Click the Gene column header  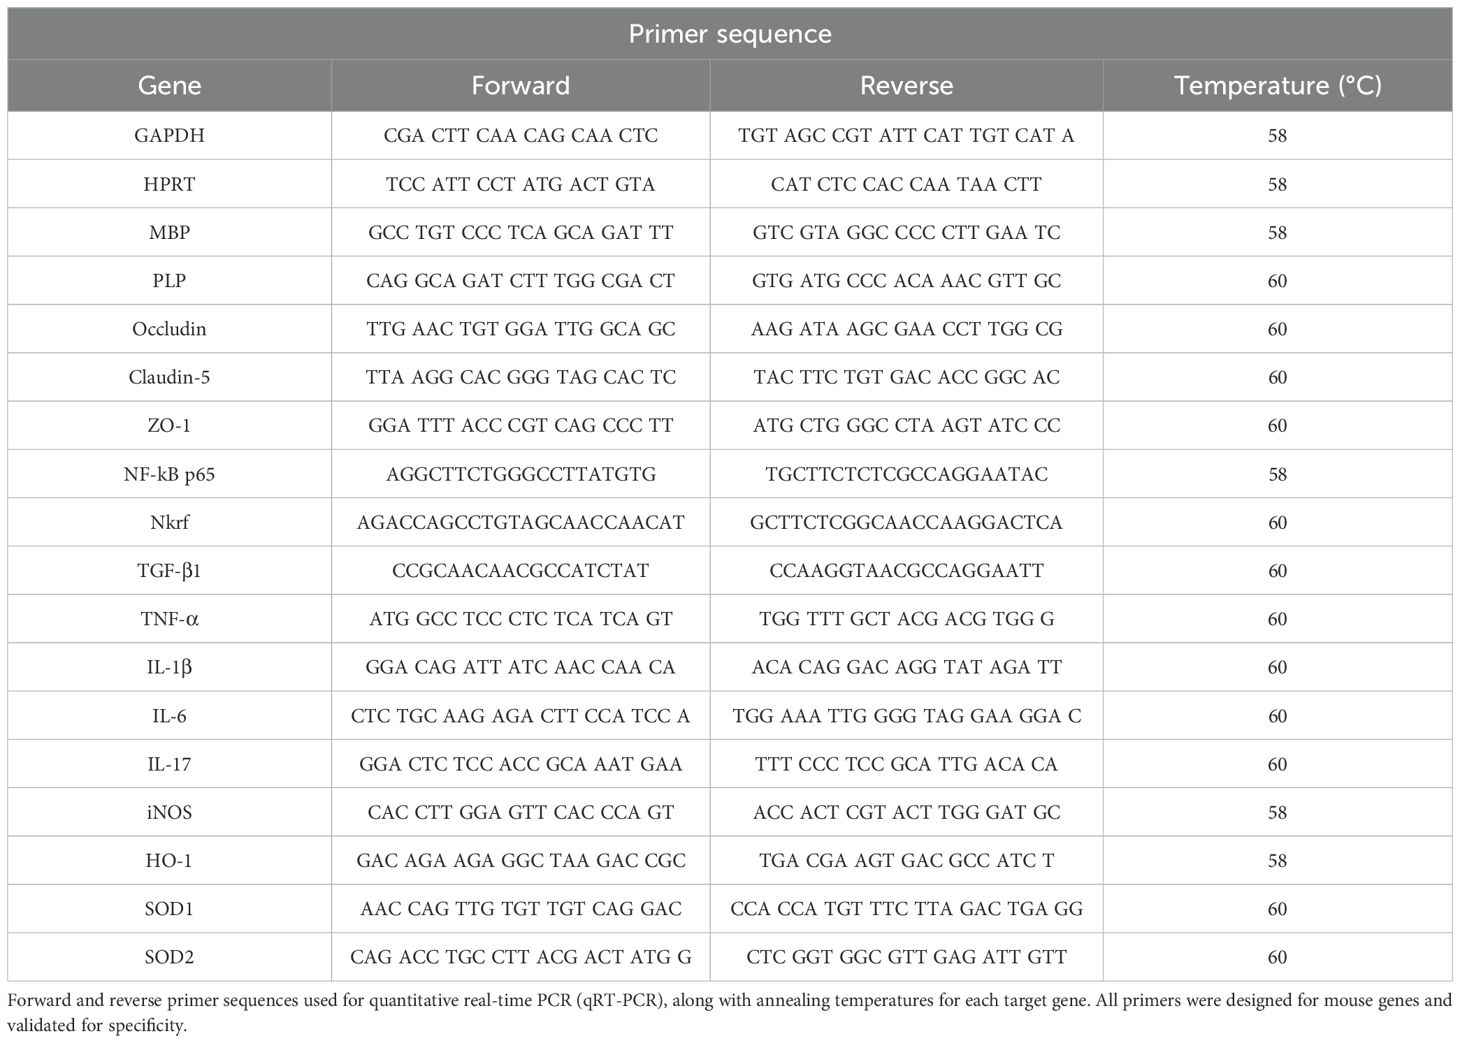(x=169, y=86)
